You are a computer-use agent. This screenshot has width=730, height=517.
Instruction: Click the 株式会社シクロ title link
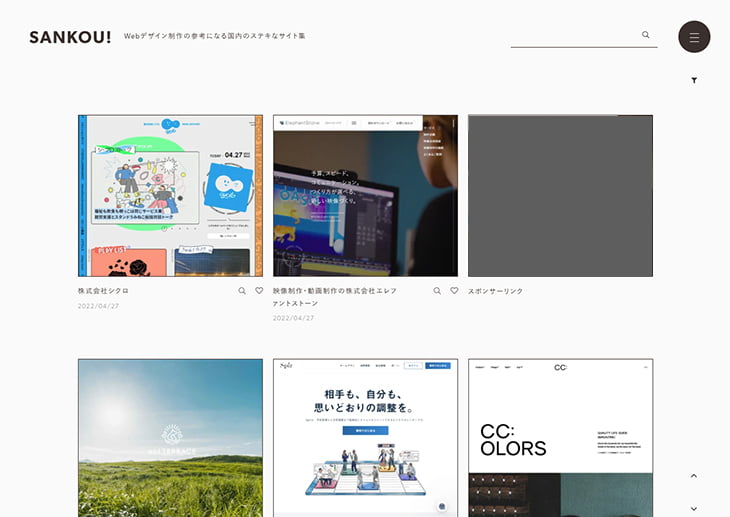[x=104, y=291]
